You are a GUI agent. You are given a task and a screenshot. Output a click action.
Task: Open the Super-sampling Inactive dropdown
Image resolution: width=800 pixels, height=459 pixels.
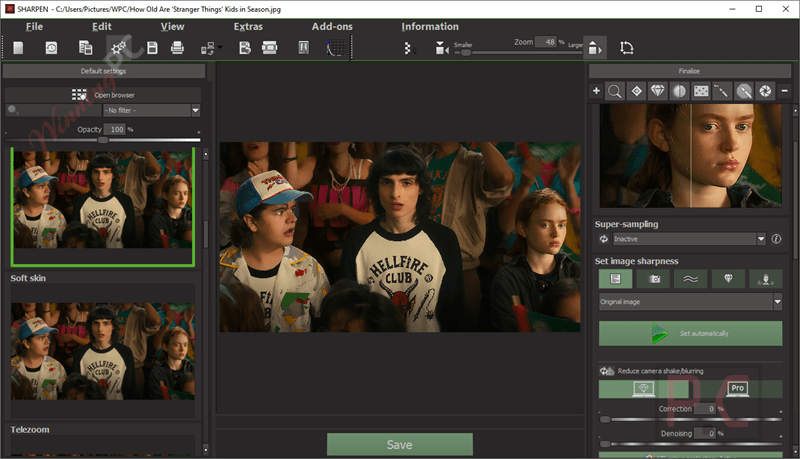pyautogui.click(x=689, y=239)
